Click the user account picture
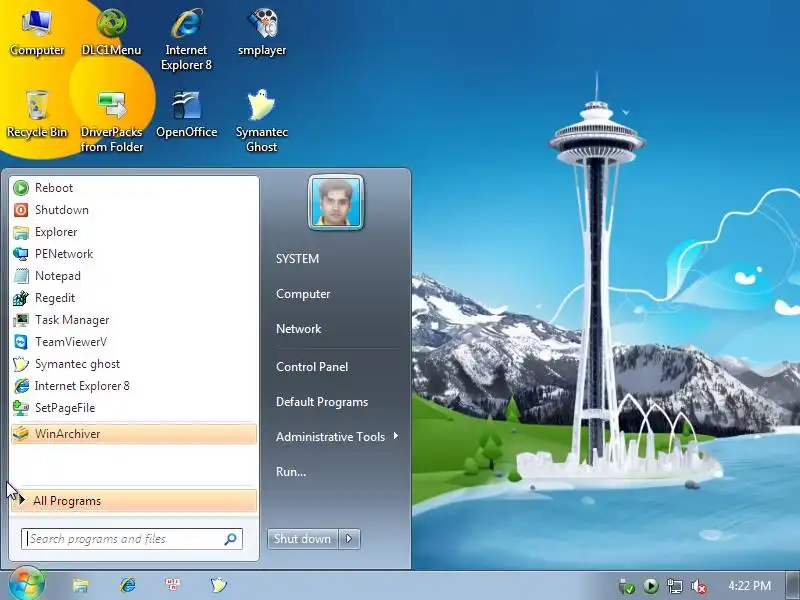 point(336,202)
